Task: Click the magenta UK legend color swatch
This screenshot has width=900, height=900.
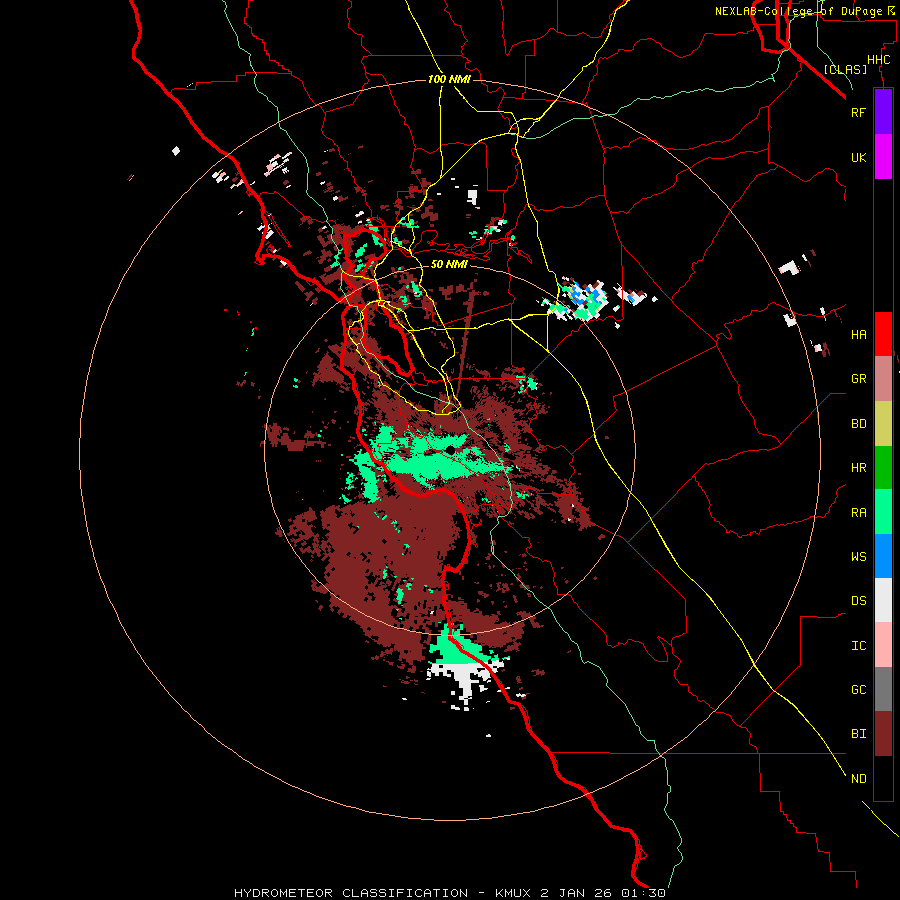Action: pos(883,157)
